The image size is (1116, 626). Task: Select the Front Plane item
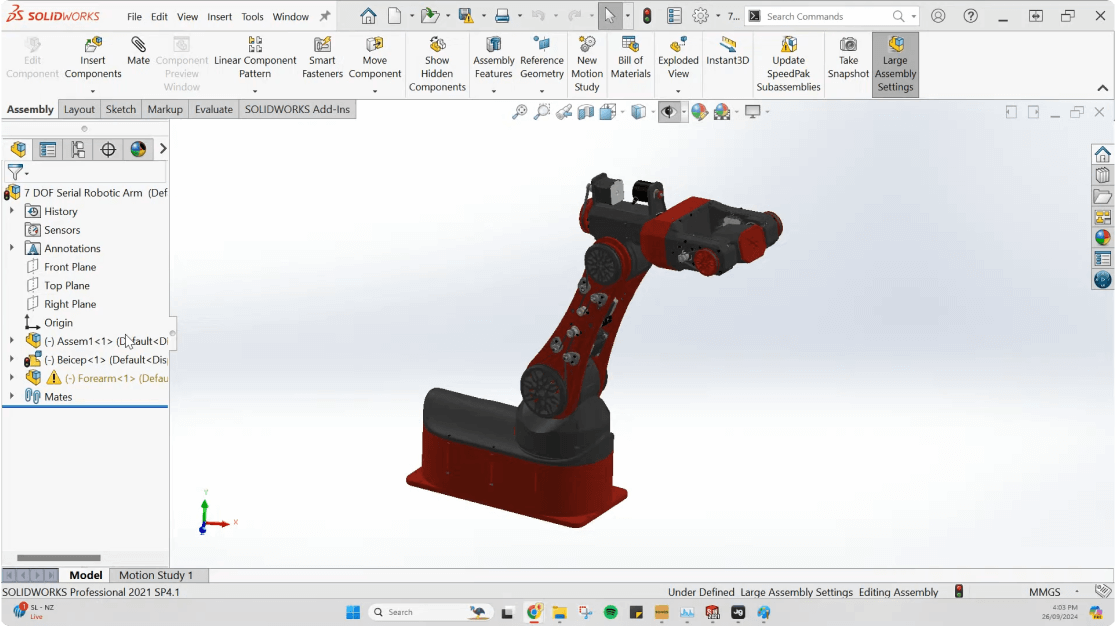point(70,267)
